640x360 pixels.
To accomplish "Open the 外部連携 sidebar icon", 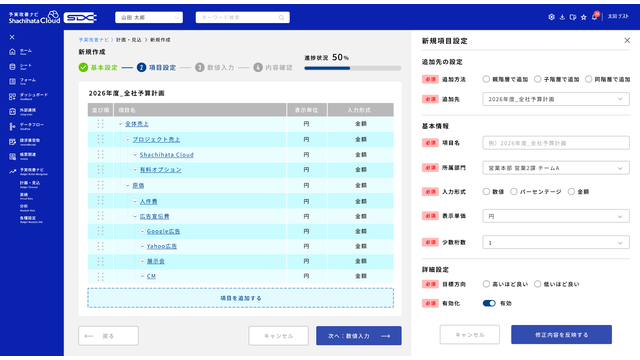I will tap(12, 111).
